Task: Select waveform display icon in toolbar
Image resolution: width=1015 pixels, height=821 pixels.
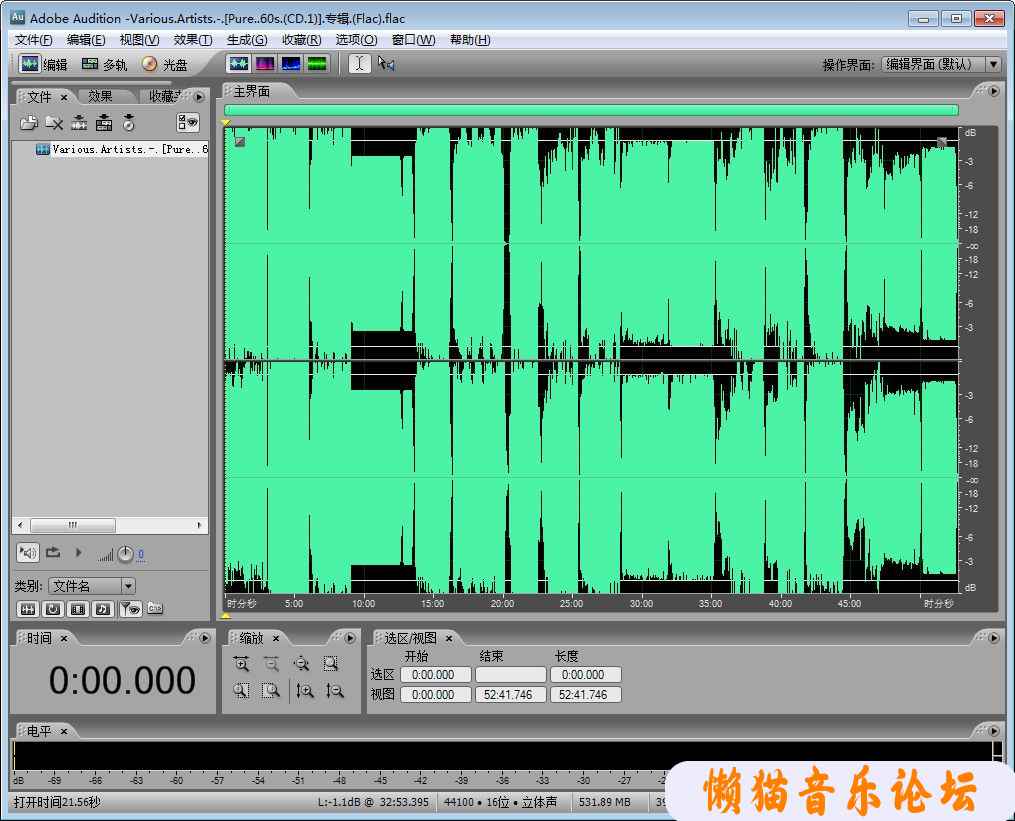Action: 239,63
